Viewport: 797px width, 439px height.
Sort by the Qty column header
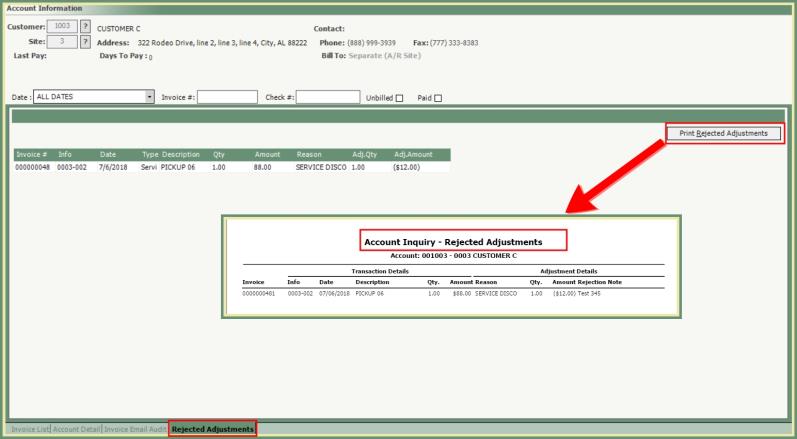[x=219, y=154]
